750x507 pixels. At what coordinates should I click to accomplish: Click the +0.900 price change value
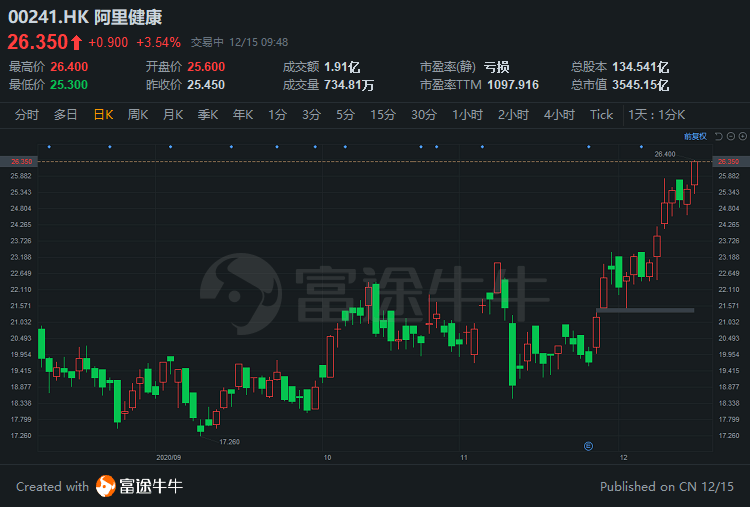[108, 43]
